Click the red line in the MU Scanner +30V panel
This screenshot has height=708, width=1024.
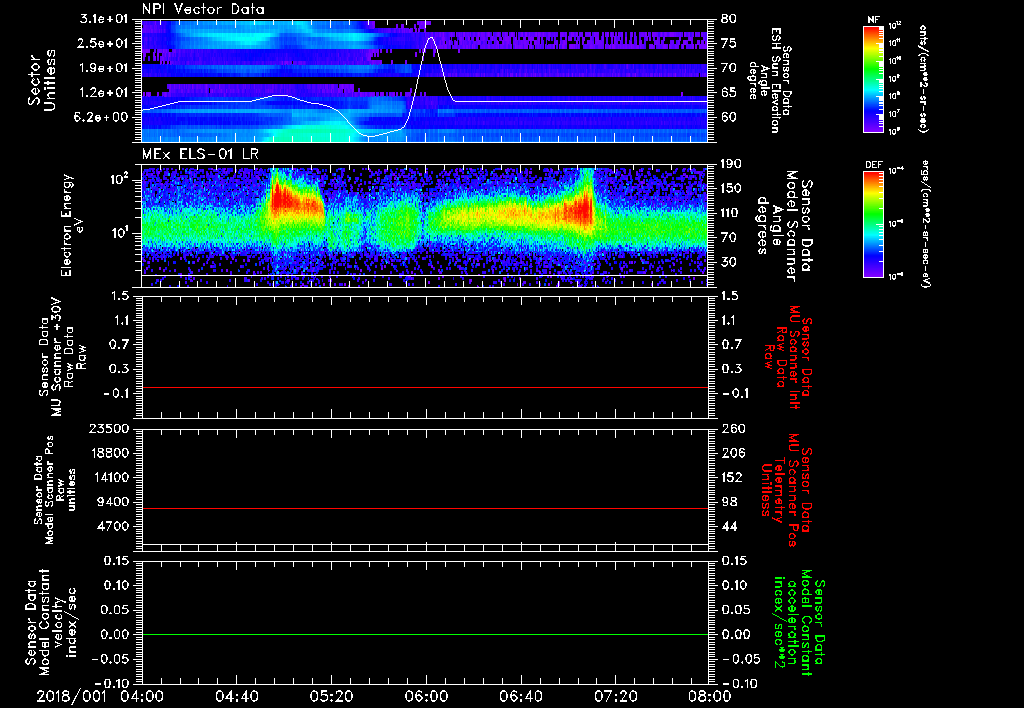tap(425, 387)
